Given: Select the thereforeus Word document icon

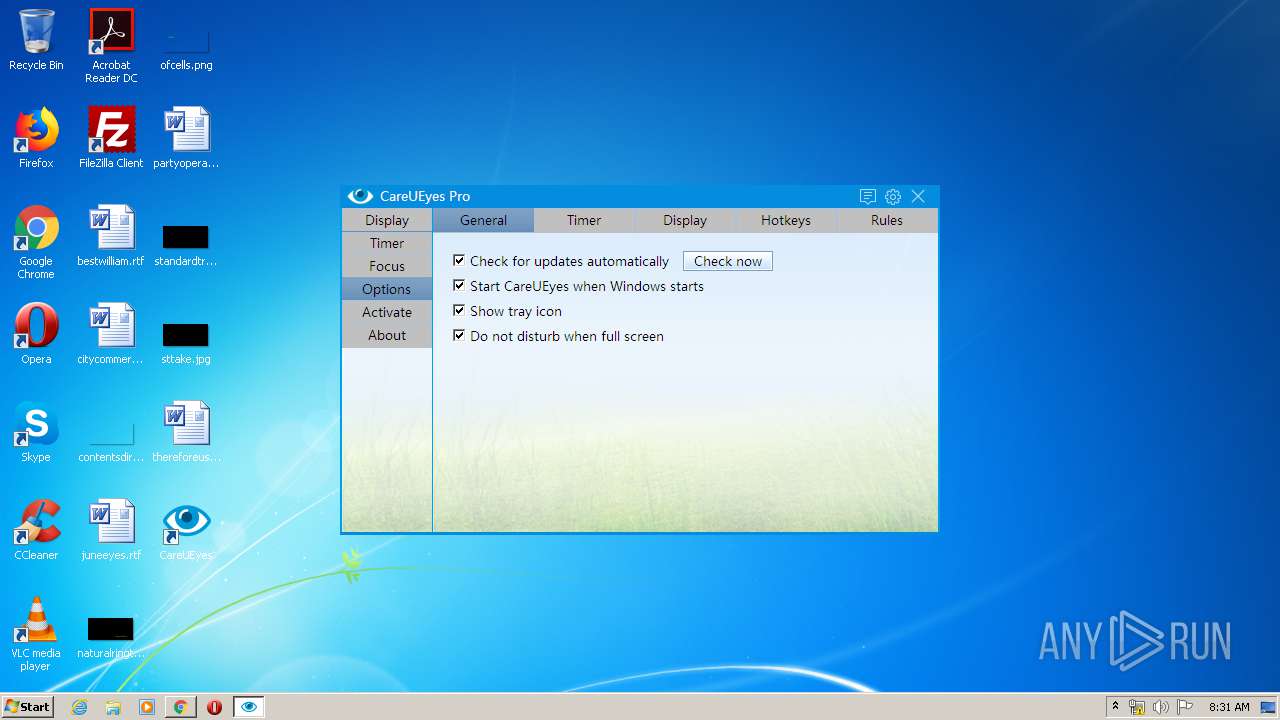Looking at the screenshot, I should click(186, 432).
